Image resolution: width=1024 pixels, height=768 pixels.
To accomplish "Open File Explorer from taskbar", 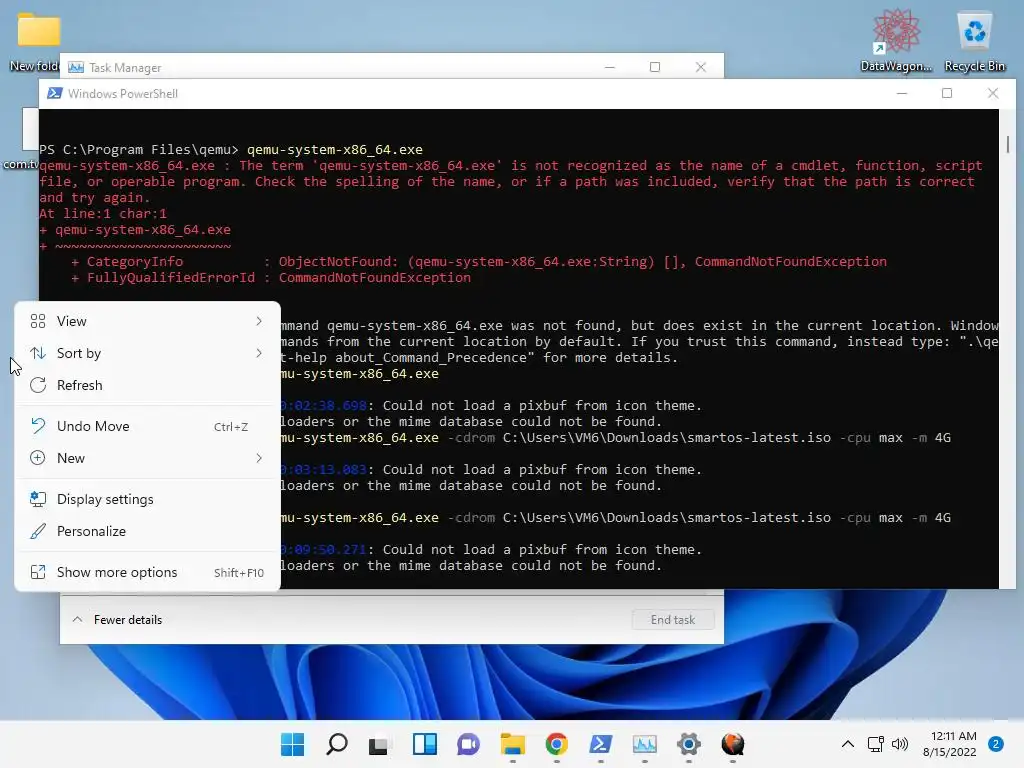I will [x=513, y=744].
